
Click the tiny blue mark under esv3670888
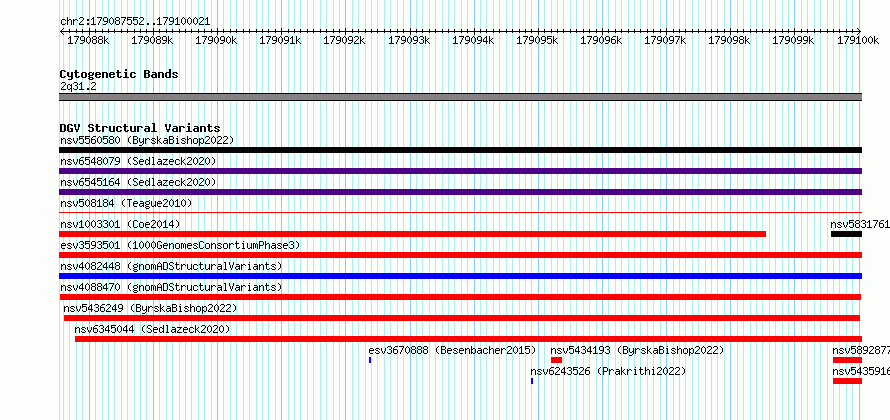(370, 360)
